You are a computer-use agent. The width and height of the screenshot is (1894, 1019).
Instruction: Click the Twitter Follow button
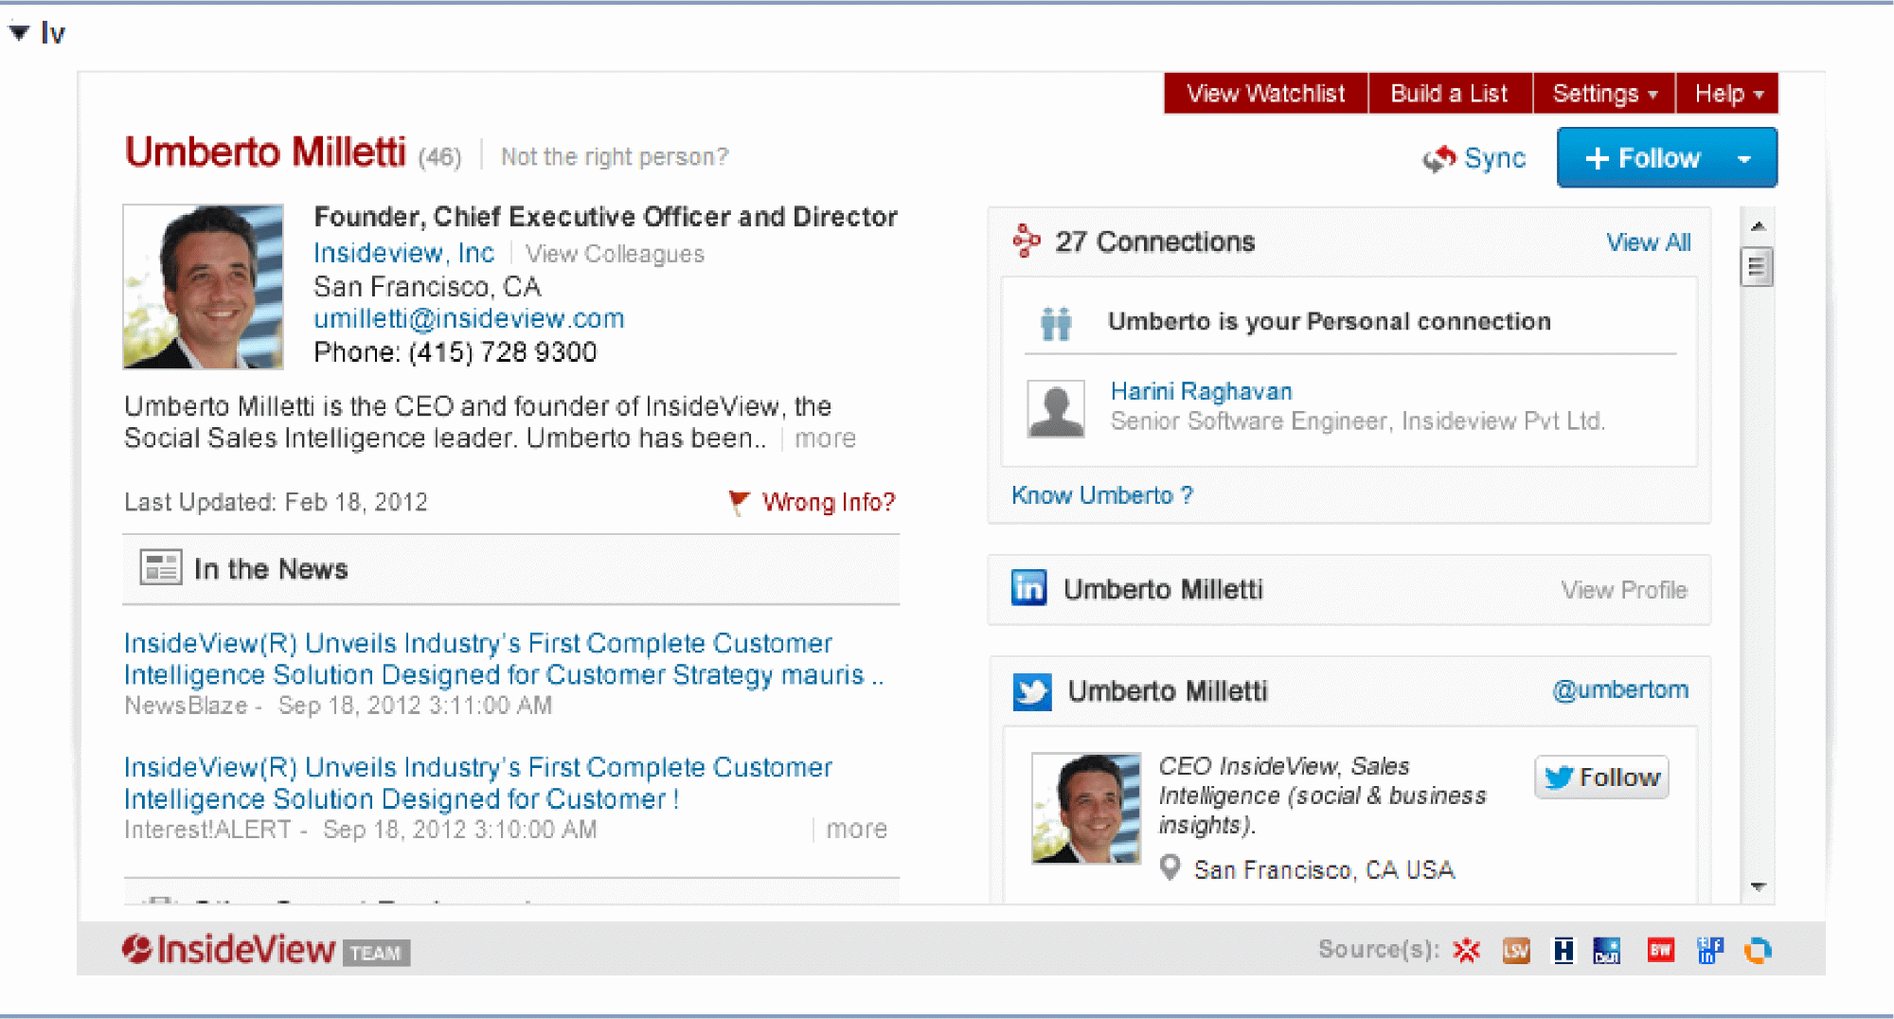1601,777
